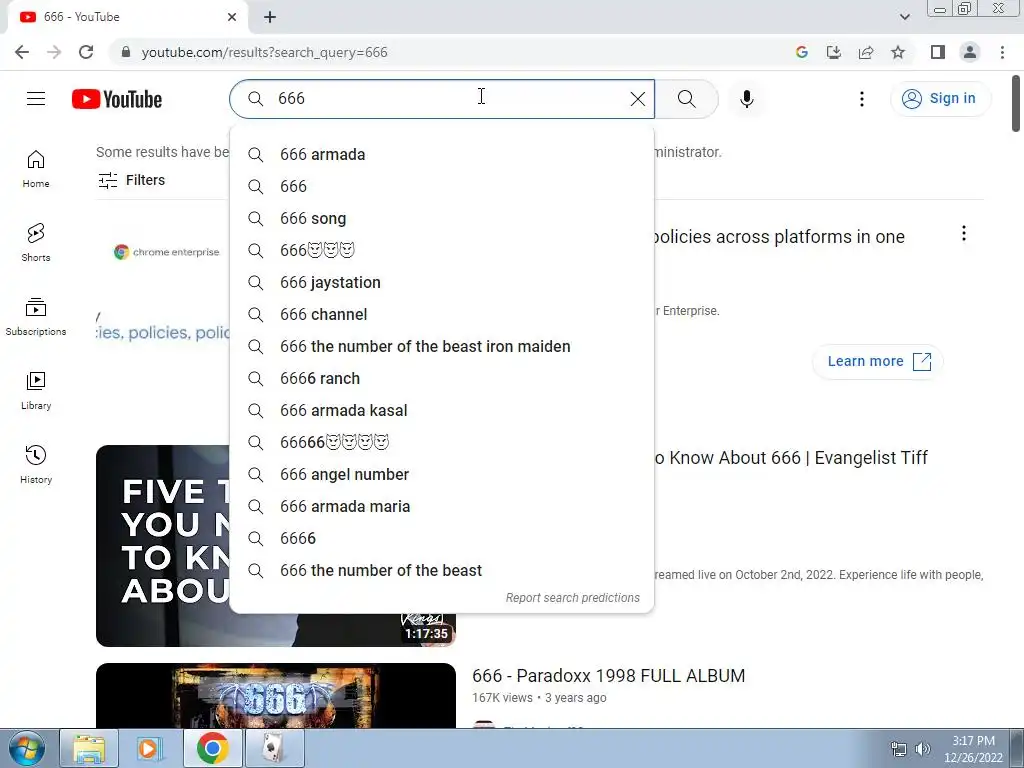Open the Solitaire cards taskbar icon

pyautogui.click(x=274, y=748)
